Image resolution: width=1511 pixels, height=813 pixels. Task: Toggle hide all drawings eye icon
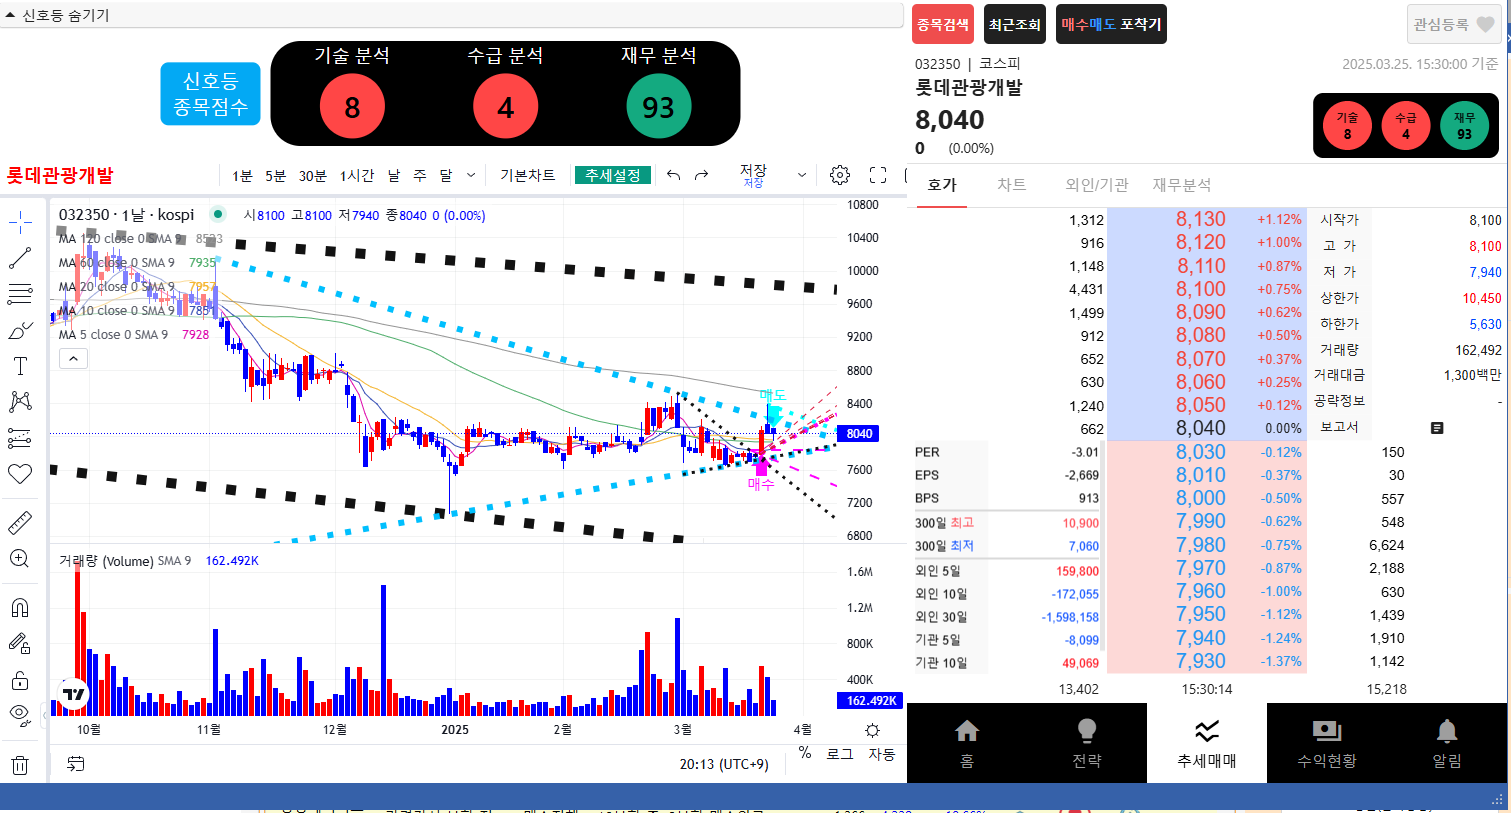(x=20, y=714)
